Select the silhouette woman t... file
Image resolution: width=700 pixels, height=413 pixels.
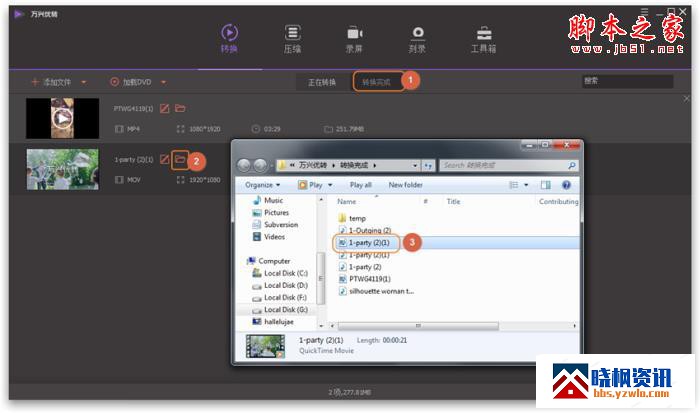[376, 291]
